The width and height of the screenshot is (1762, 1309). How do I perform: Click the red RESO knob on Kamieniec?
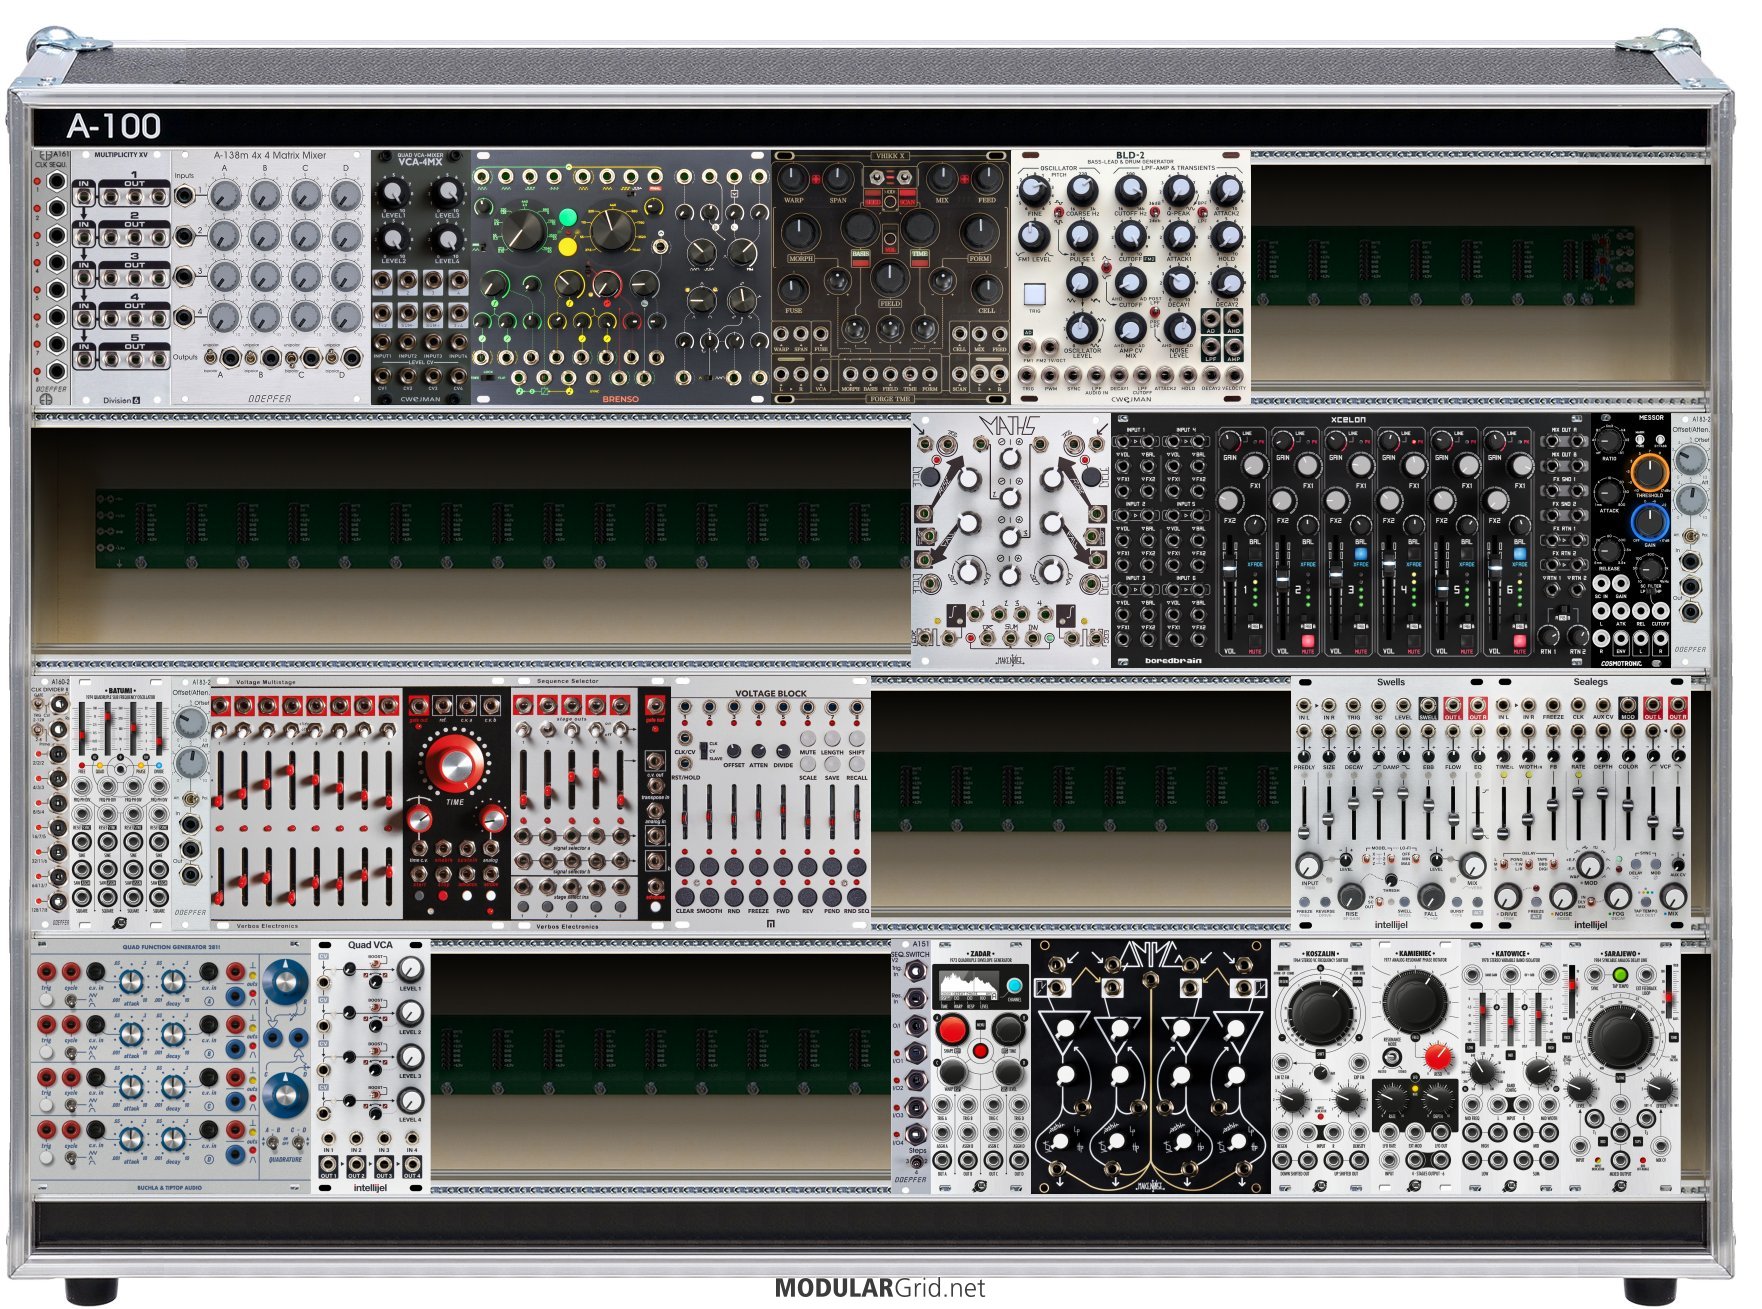(1438, 1056)
